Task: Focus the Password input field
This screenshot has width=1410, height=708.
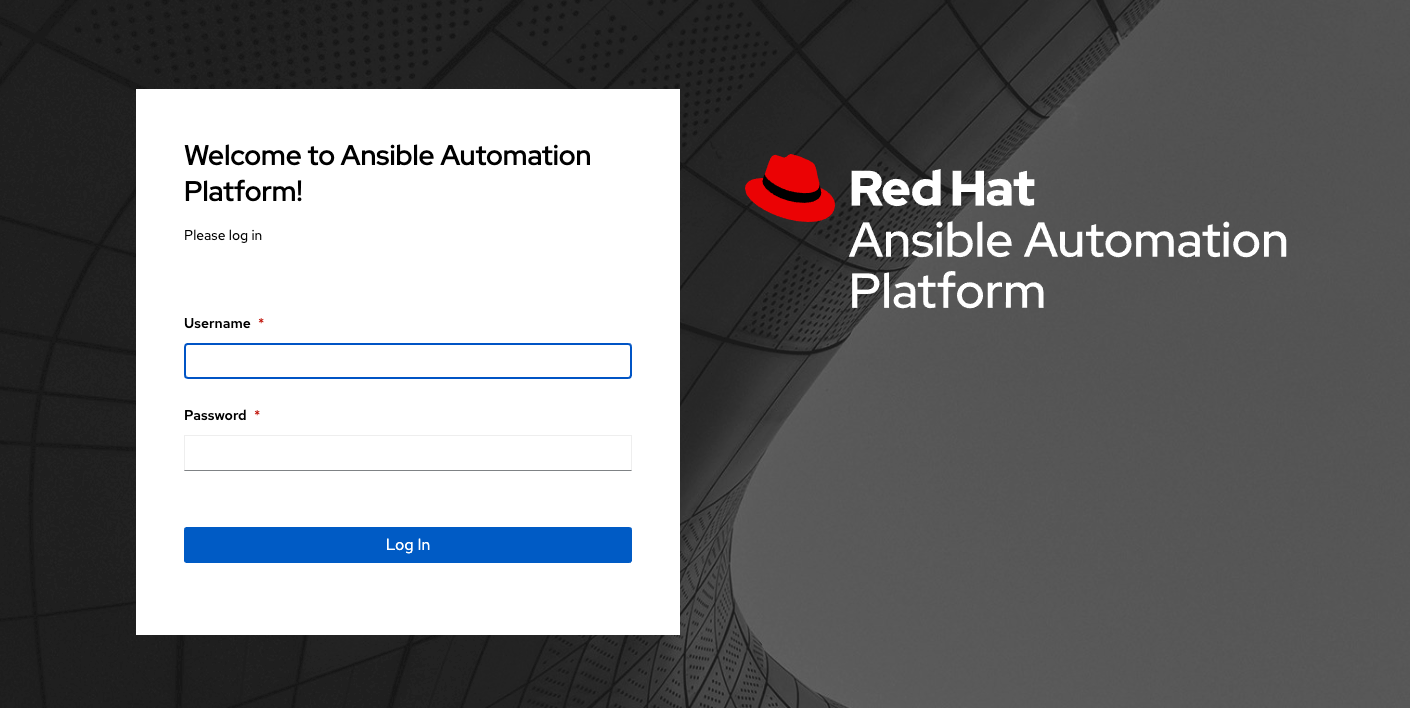Action: point(408,452)
